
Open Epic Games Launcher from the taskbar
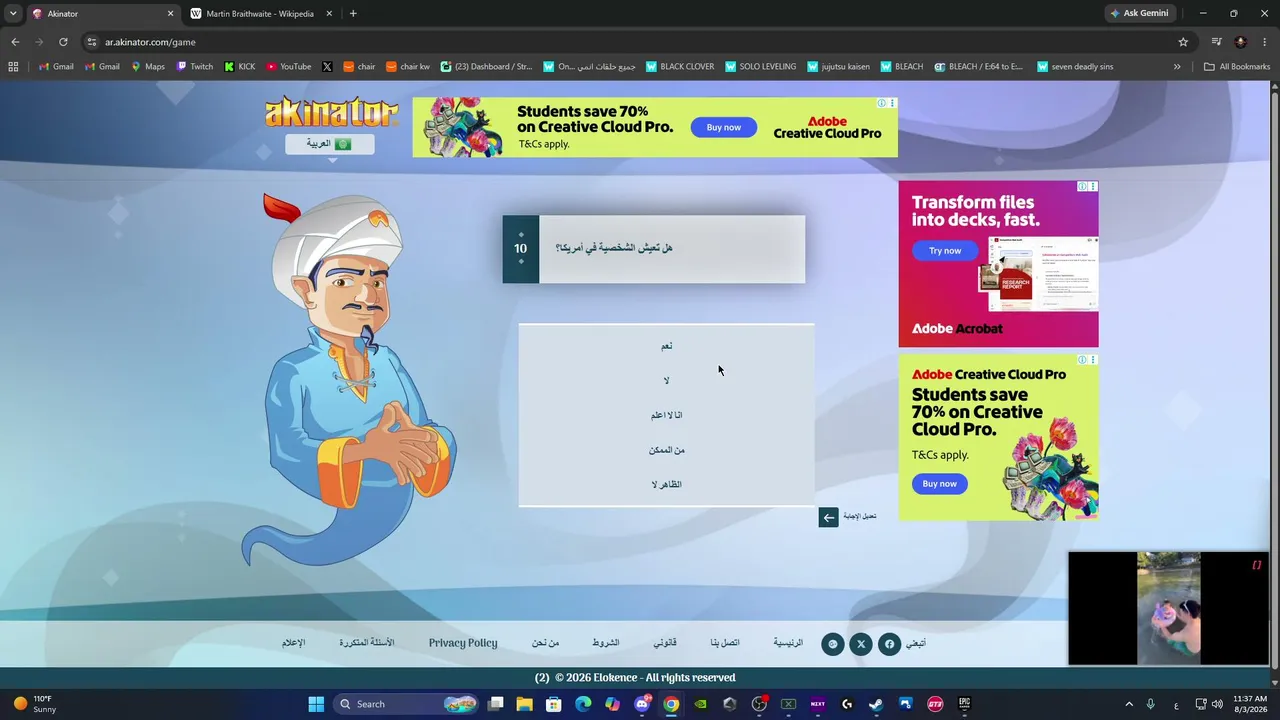click(964, 704)
